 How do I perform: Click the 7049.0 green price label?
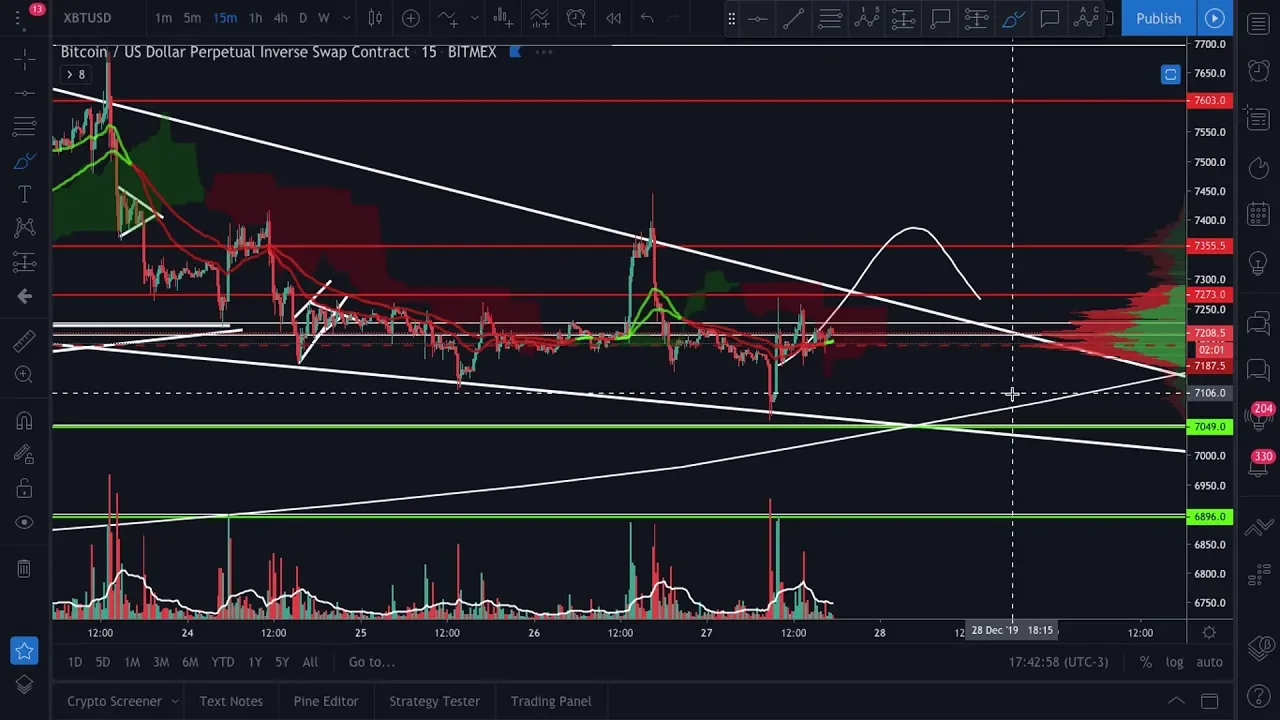[x=1210, y=427]
